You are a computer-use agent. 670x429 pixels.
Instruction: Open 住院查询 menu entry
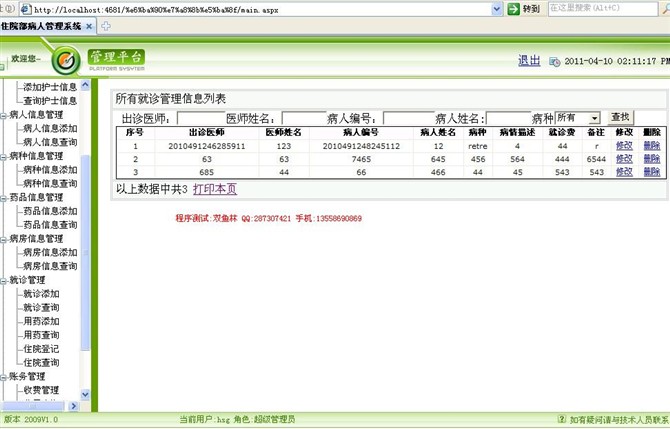tap(41, 362)
